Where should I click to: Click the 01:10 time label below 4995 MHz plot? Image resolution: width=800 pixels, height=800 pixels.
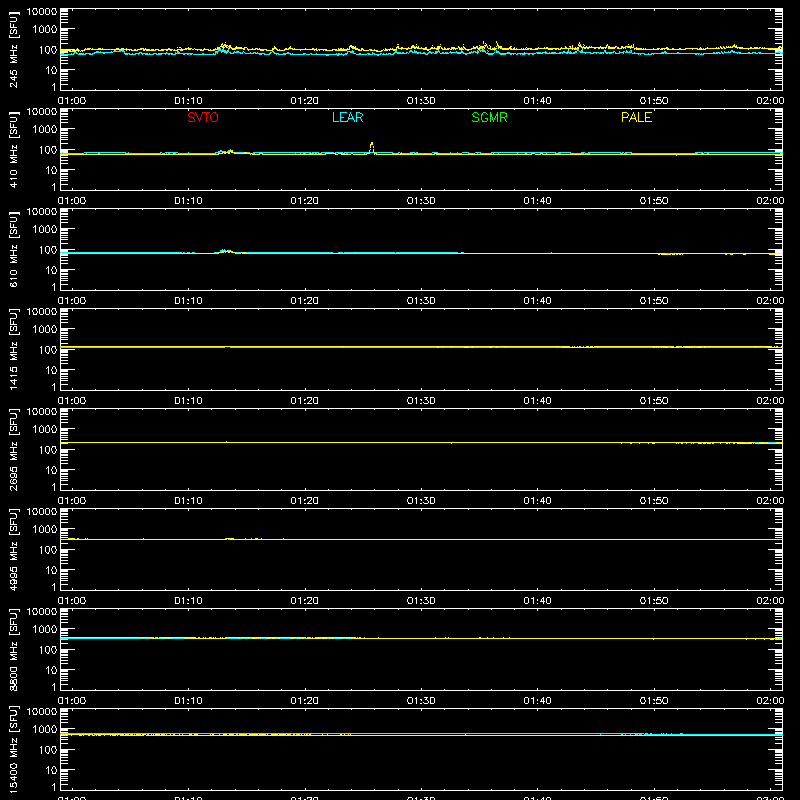(188, 601)
